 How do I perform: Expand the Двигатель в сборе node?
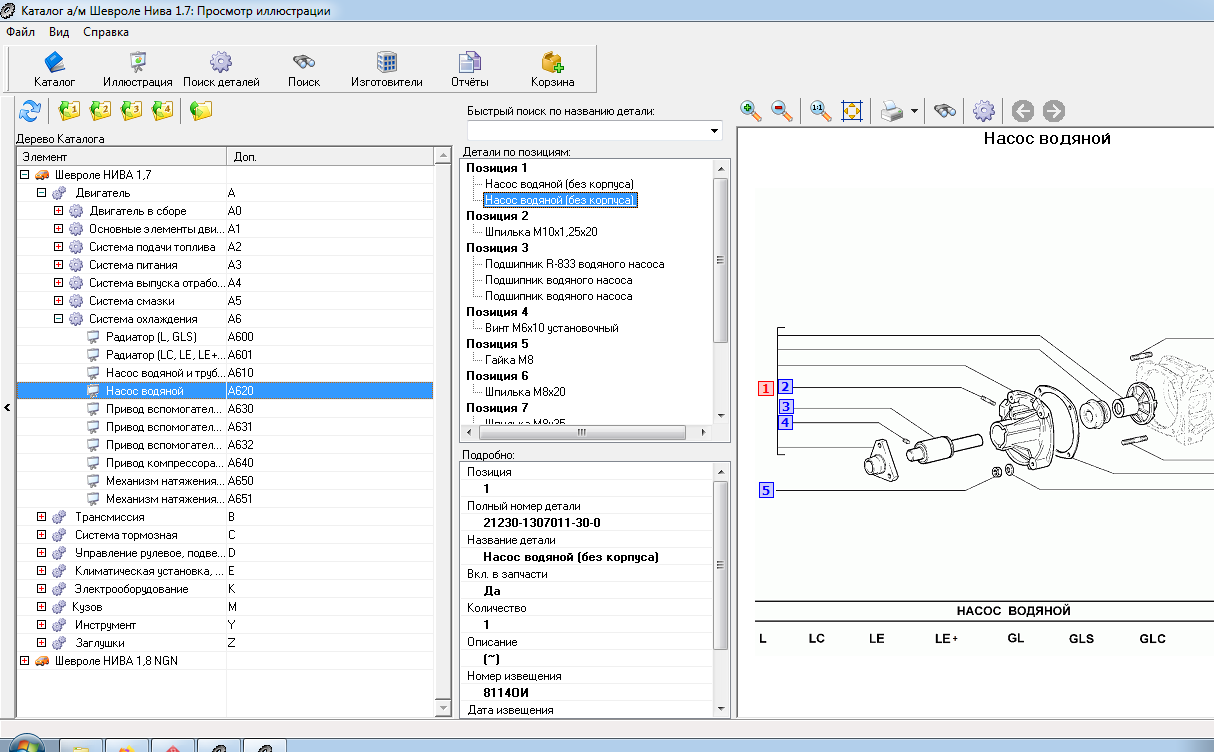[58, 211]
